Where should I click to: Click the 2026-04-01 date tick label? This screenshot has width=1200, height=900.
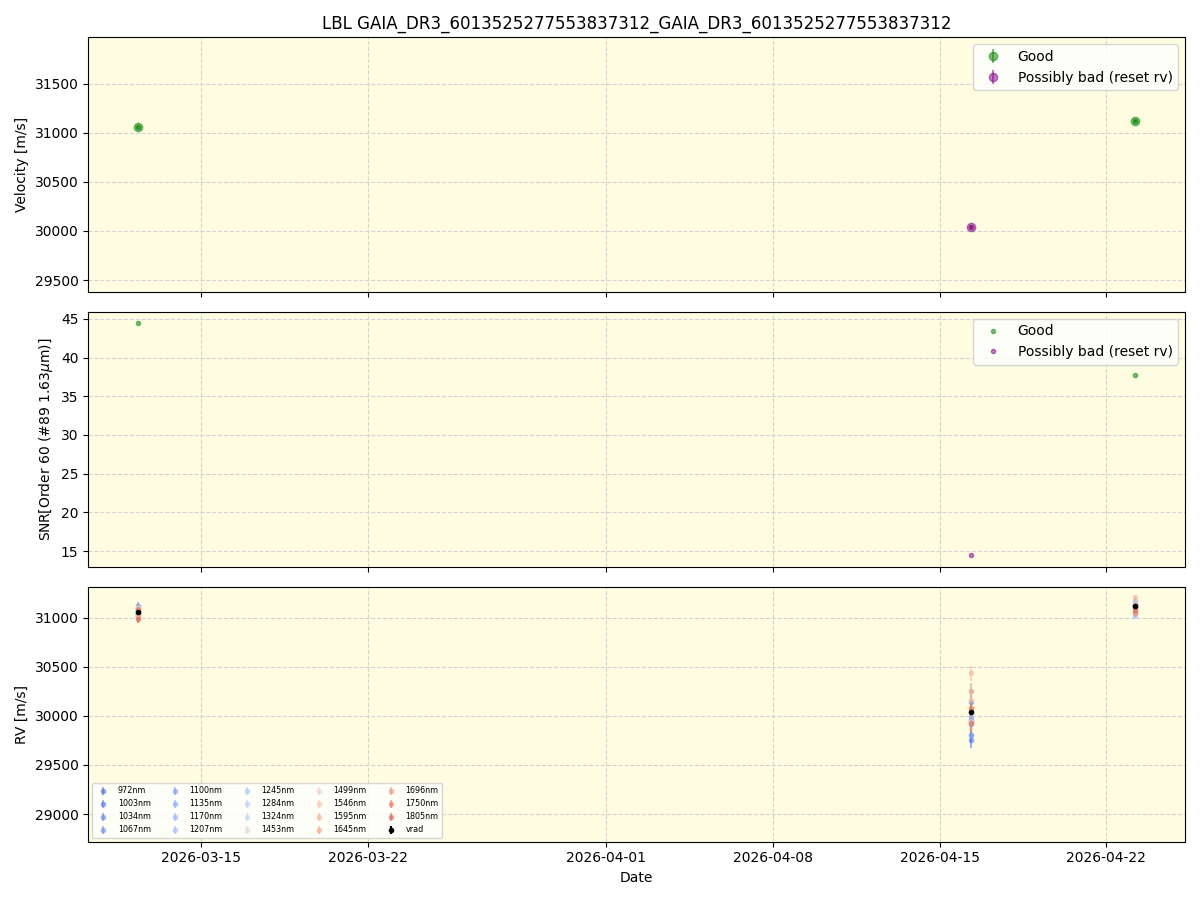pyautogui.click(x=606, y=857)
